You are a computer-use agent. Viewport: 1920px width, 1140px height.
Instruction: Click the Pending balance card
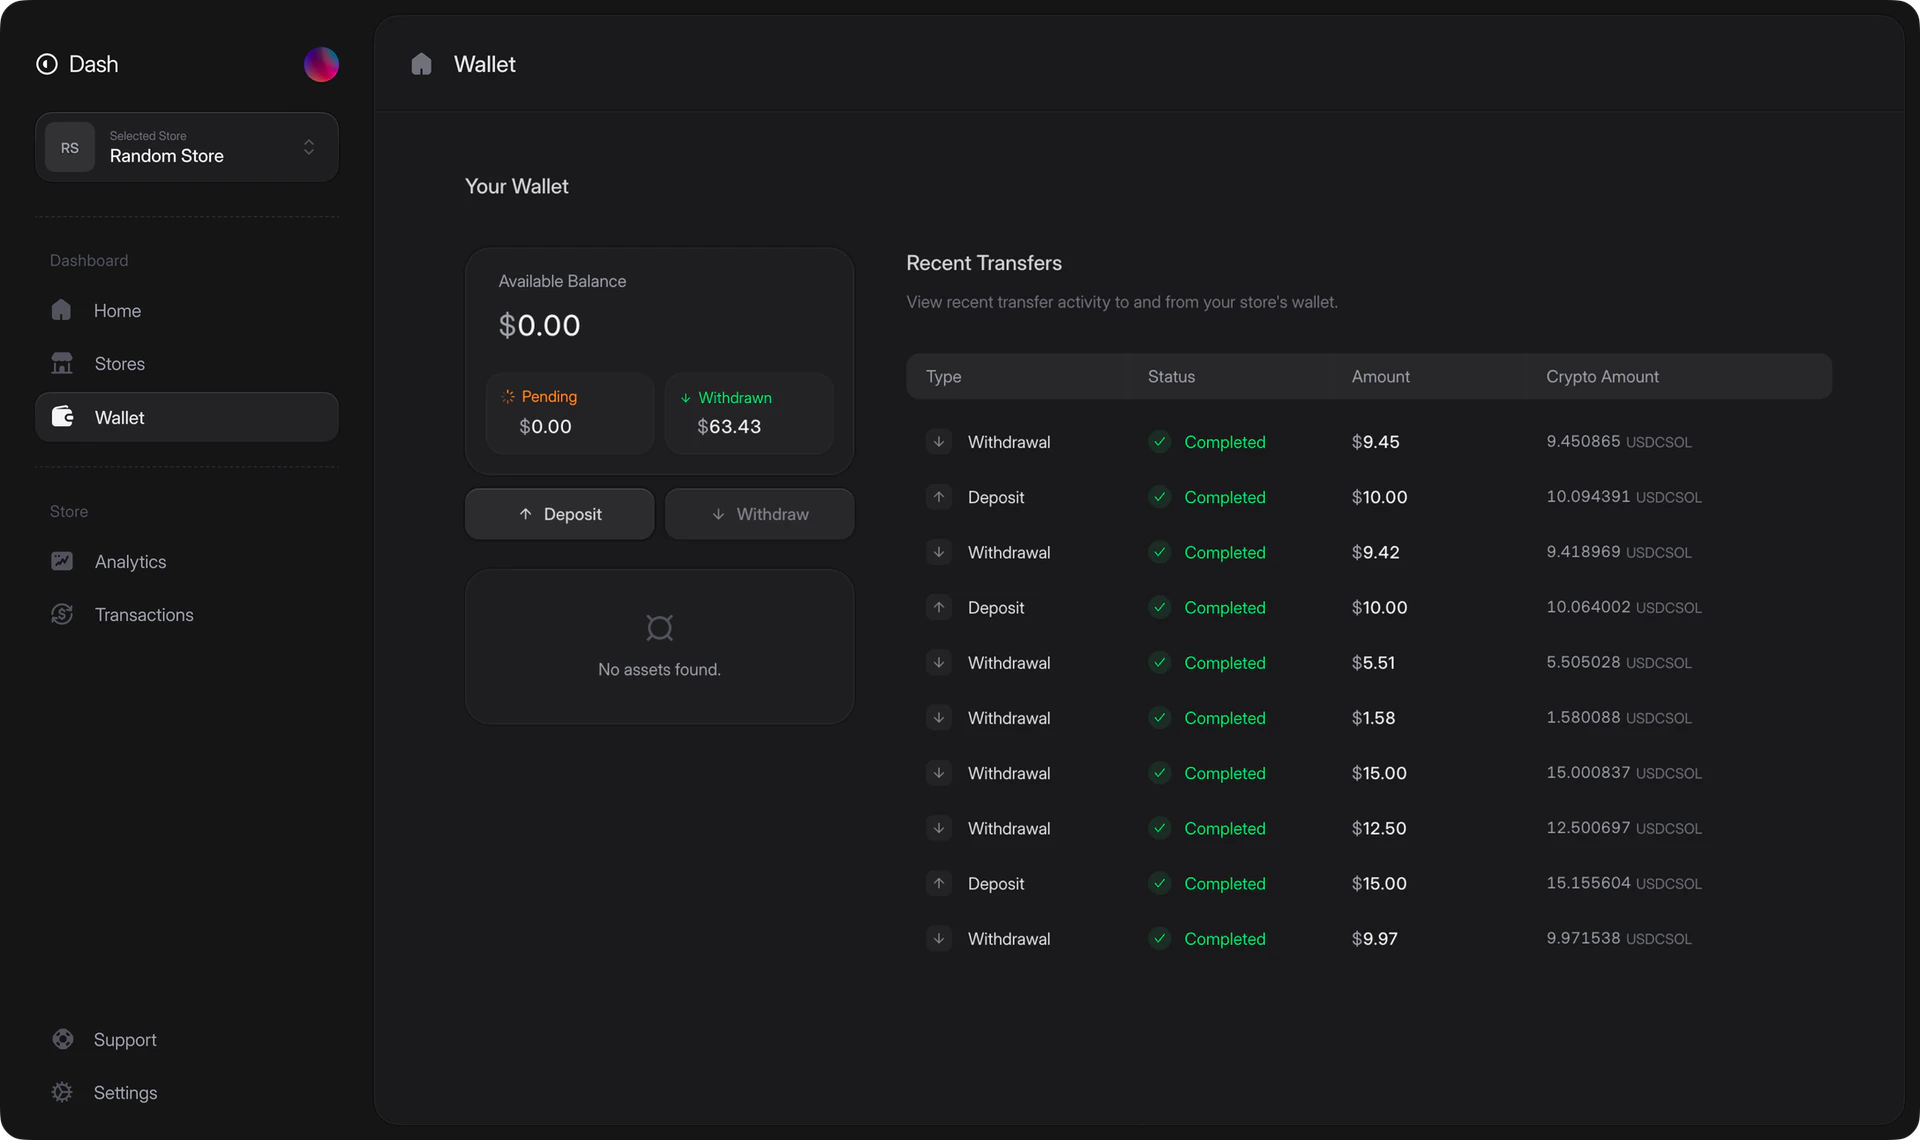tap(570, 413)
